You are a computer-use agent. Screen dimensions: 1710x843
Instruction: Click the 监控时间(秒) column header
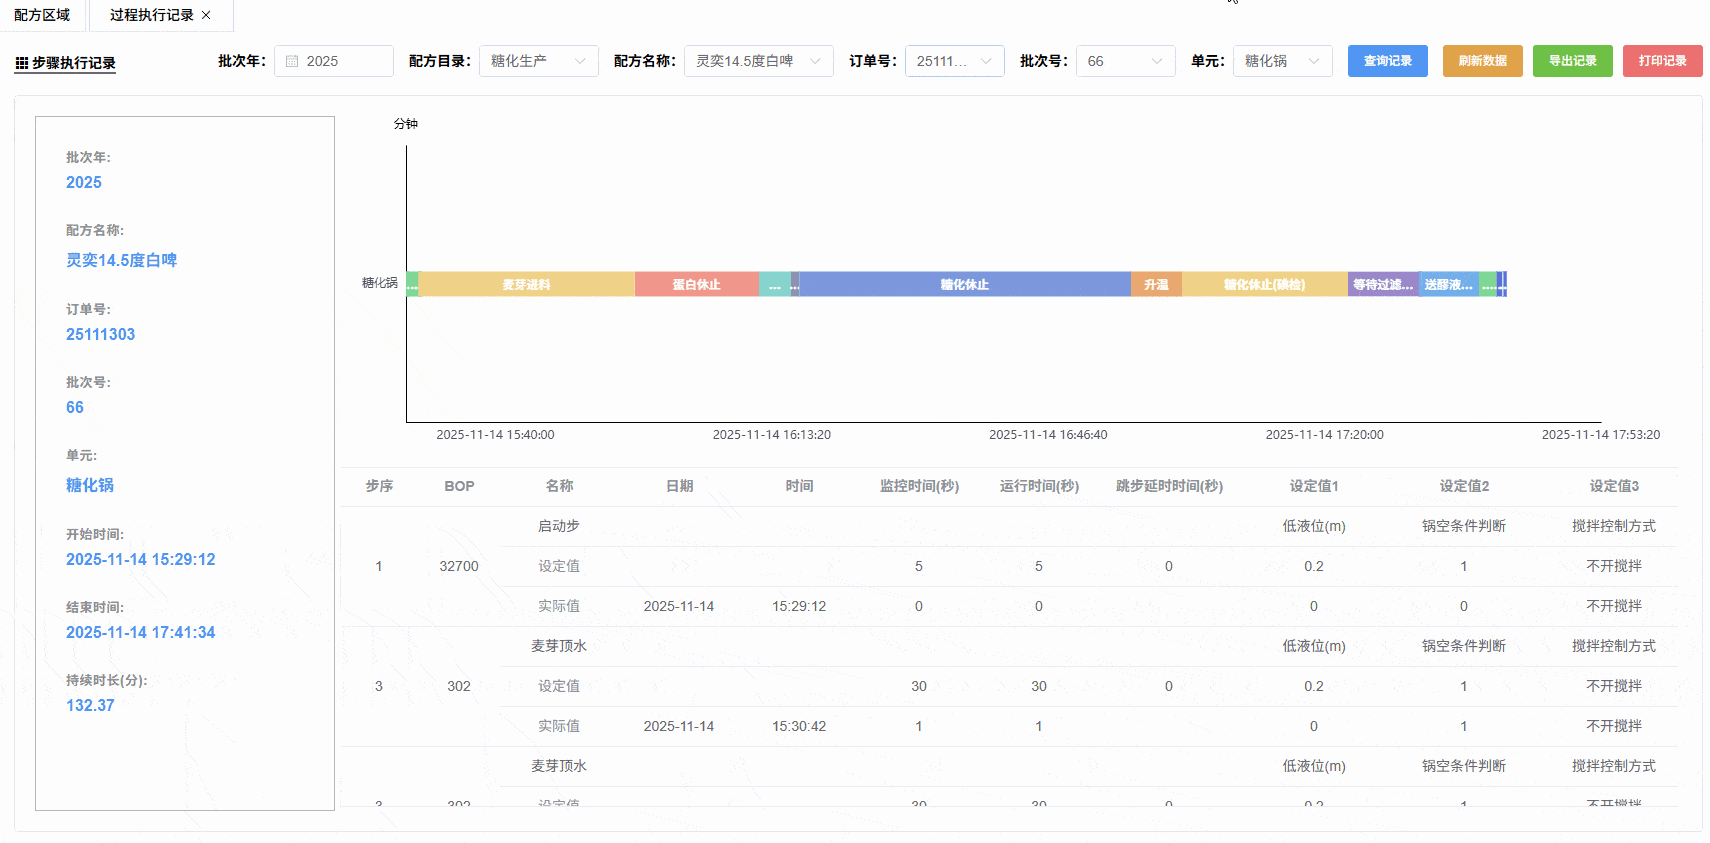tap(919, 486)
